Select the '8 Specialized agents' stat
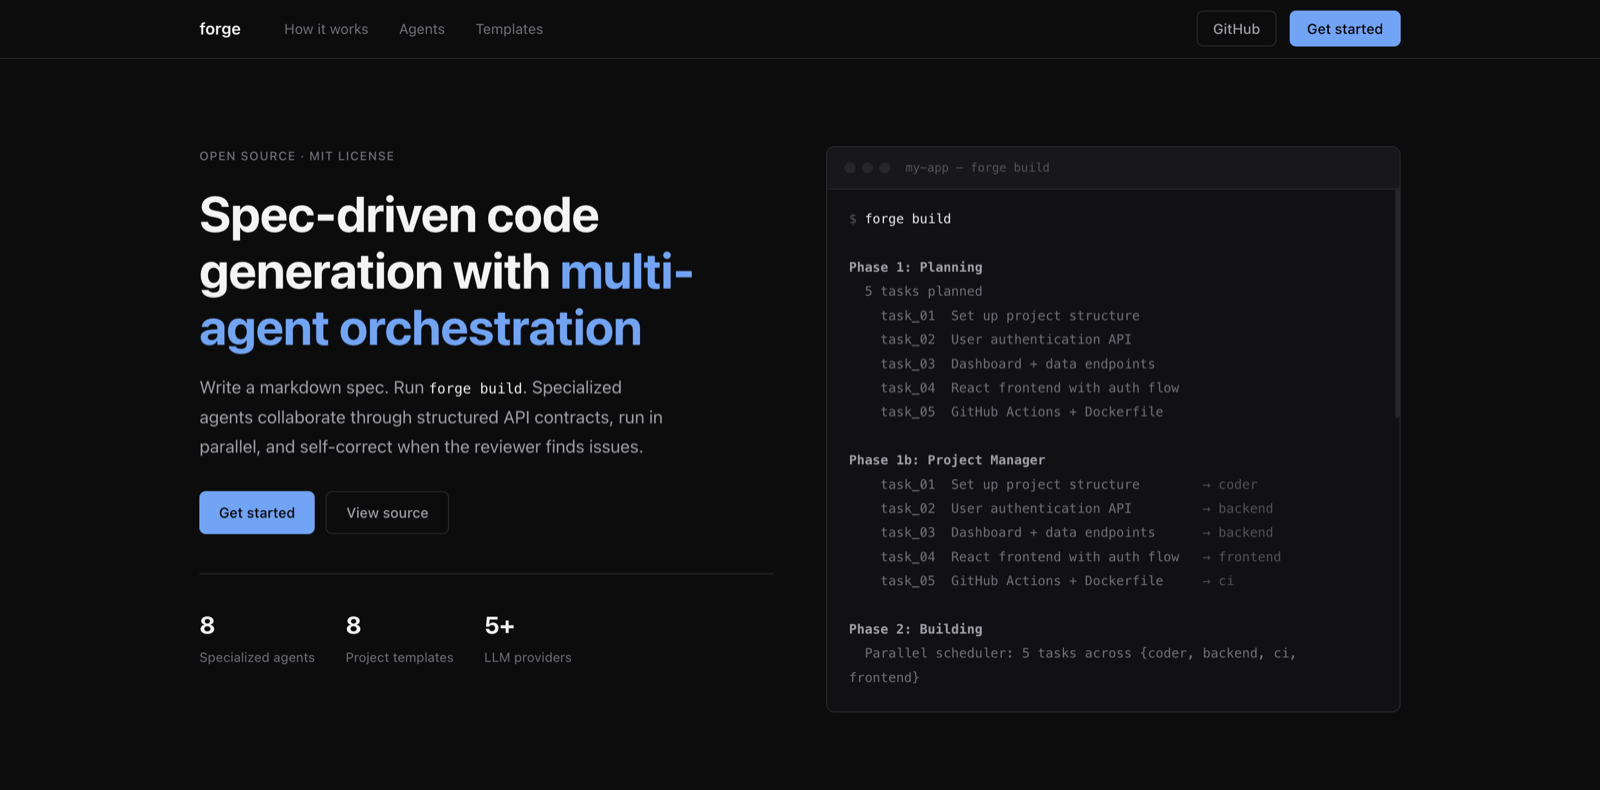Image resolution: width=1600 pixels, height=790 pixels. (x=257, y=640)
